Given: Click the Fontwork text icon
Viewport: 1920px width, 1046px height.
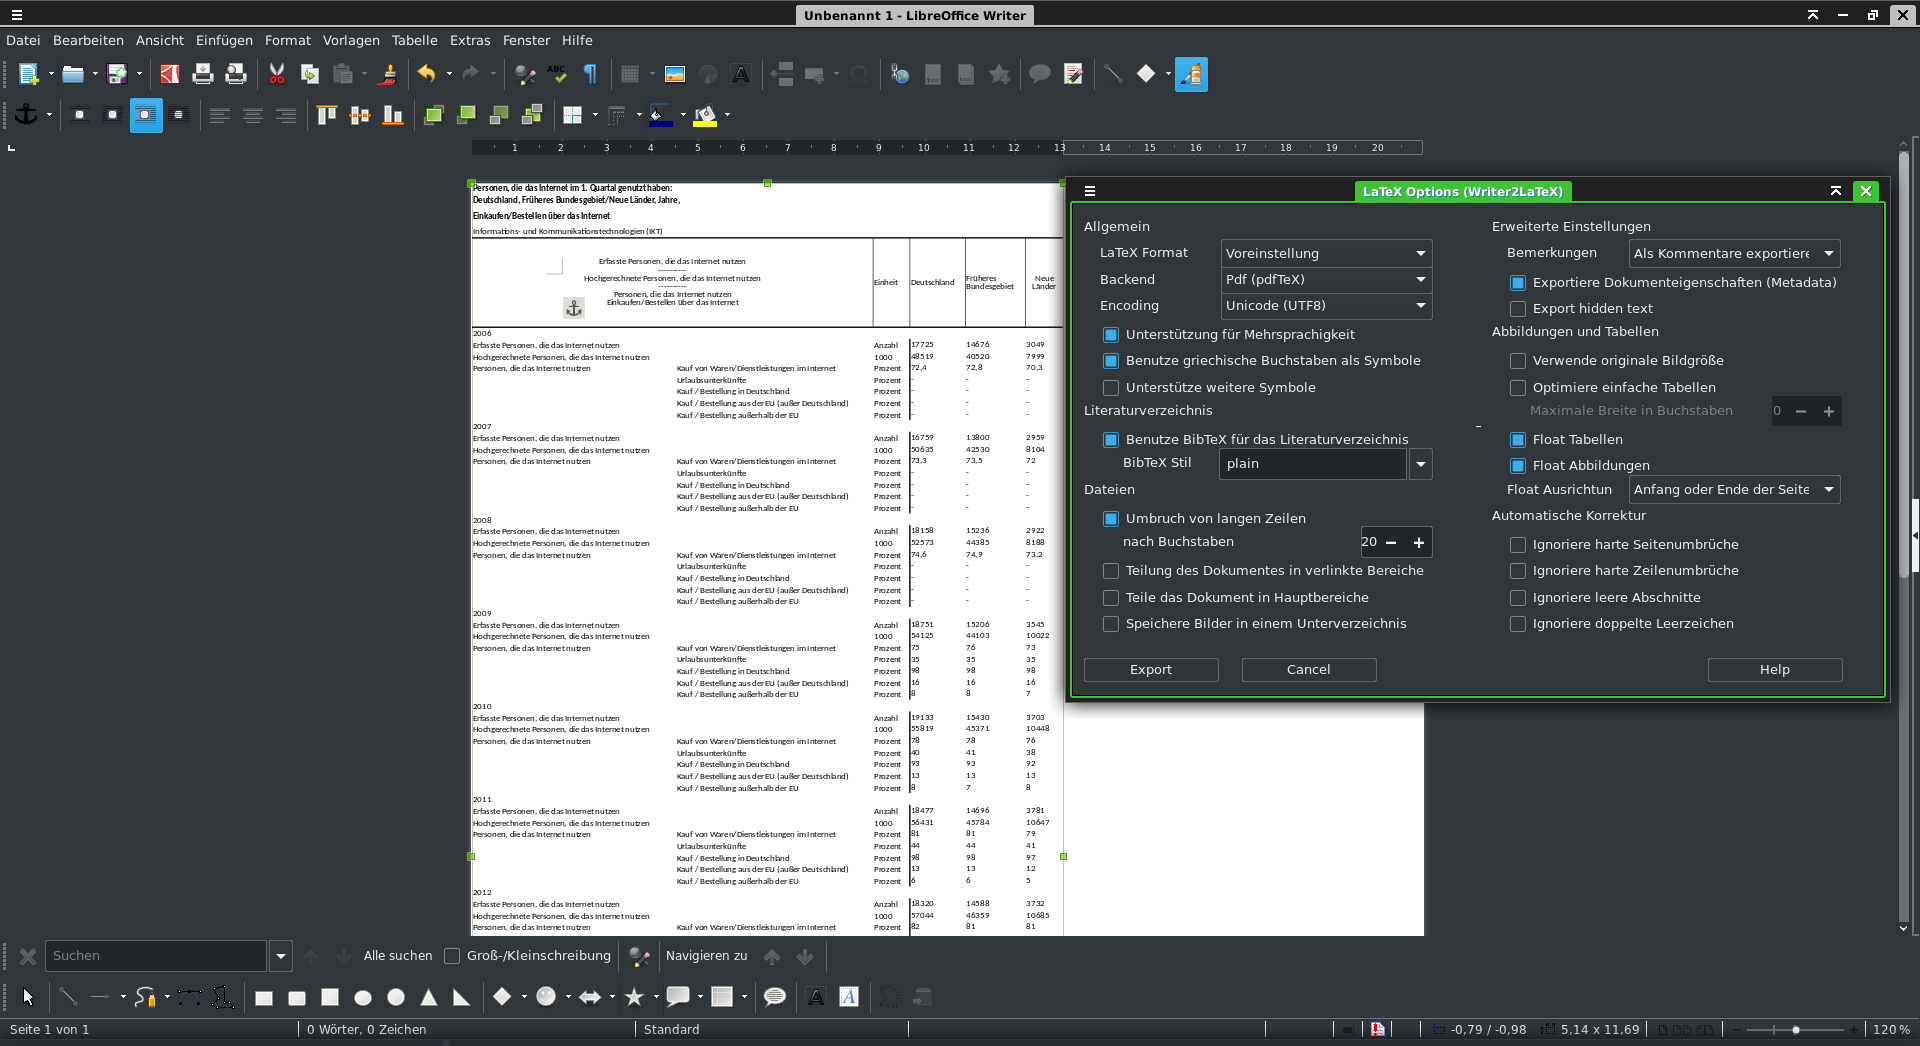Looking at the screenshot, I should click(x=849, y=997).
